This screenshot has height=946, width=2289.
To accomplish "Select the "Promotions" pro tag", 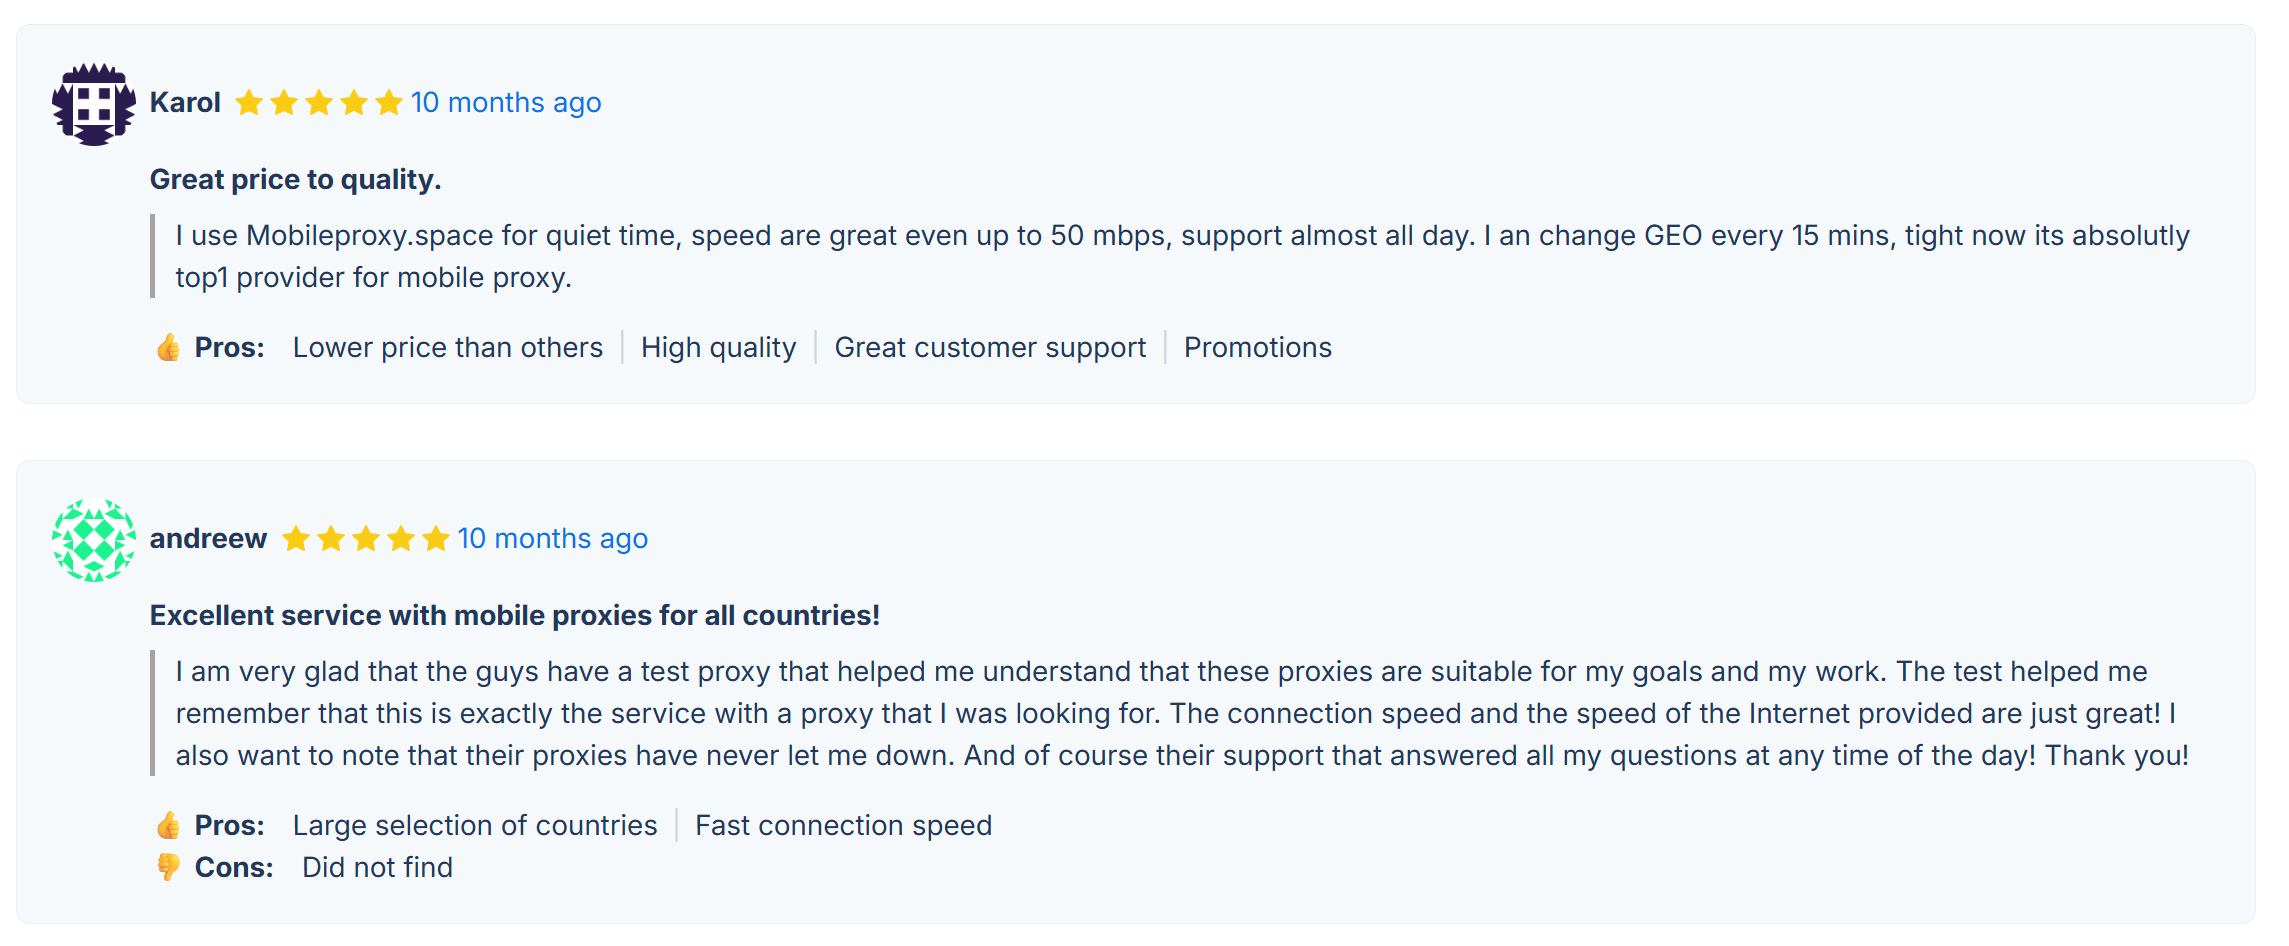I will [x=1257, y=348].
